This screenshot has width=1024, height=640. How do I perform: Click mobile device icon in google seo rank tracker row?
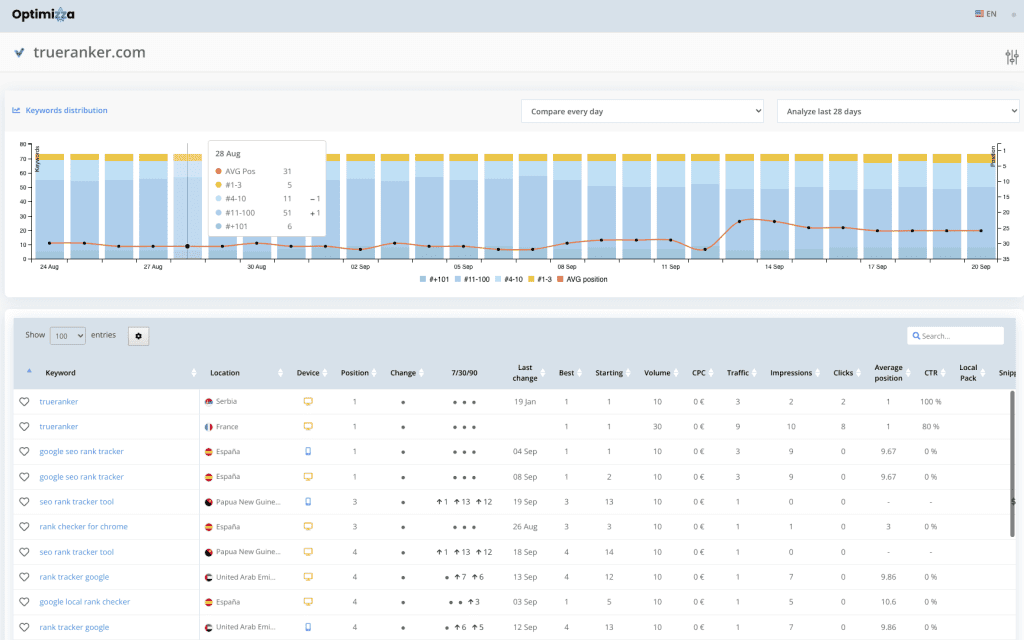(x=308, y=451)
